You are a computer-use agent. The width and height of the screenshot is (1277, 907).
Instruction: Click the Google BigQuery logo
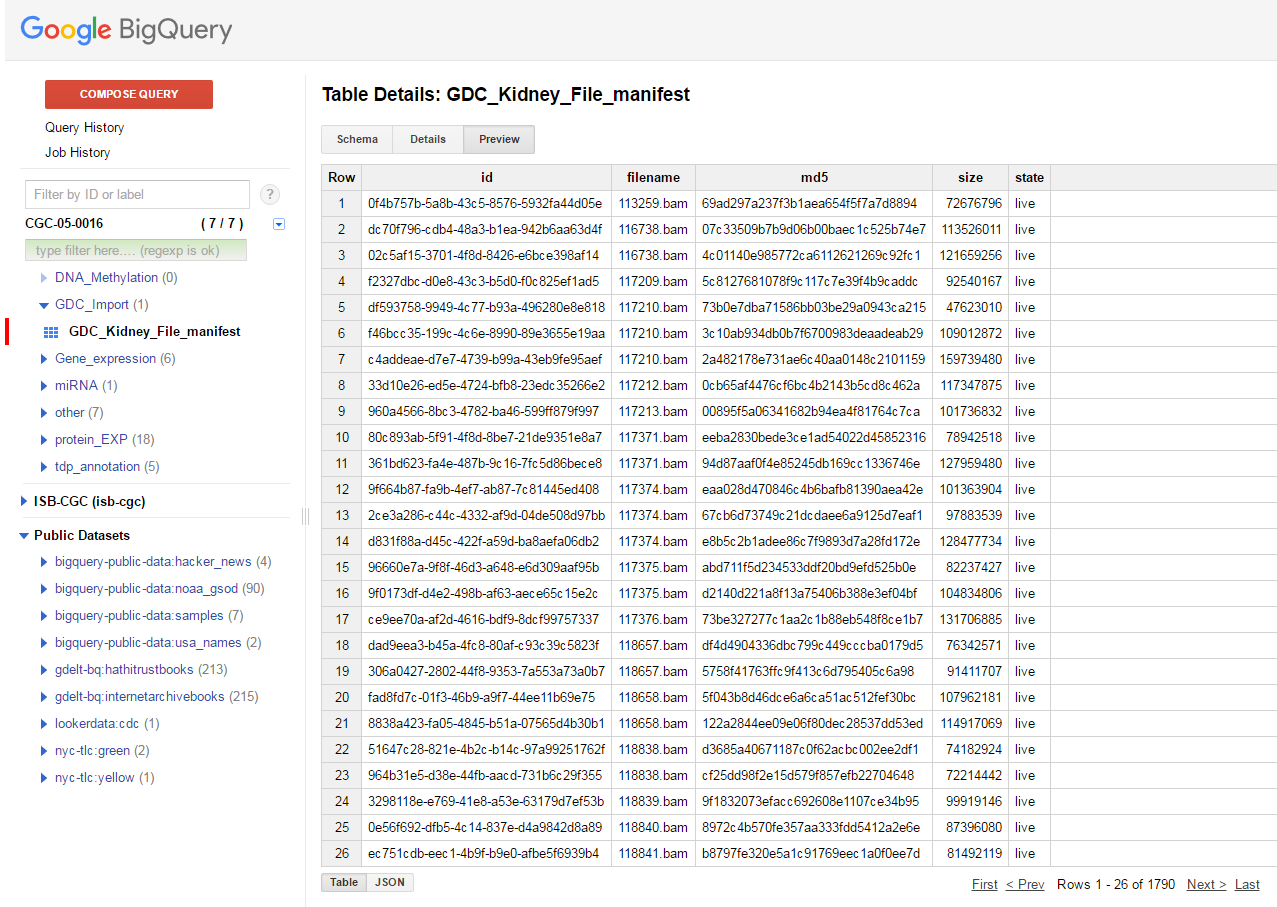(126, 30)
